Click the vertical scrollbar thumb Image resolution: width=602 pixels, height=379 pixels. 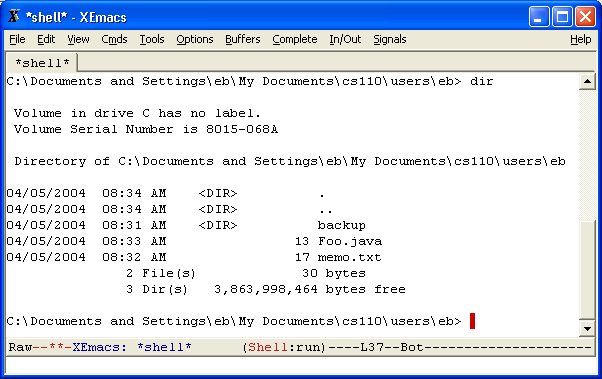[x=587, y=270]
